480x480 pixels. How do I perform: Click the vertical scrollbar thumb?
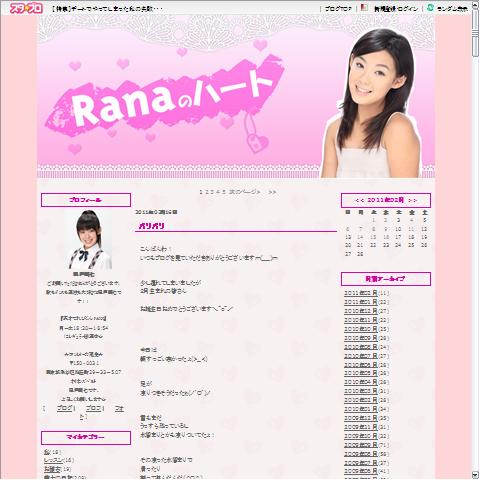[475, 33]
